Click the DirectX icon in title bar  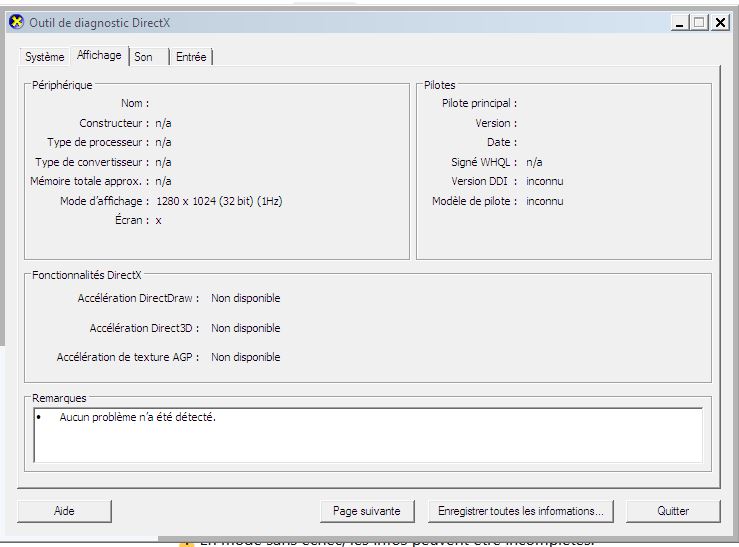[16, 22]
